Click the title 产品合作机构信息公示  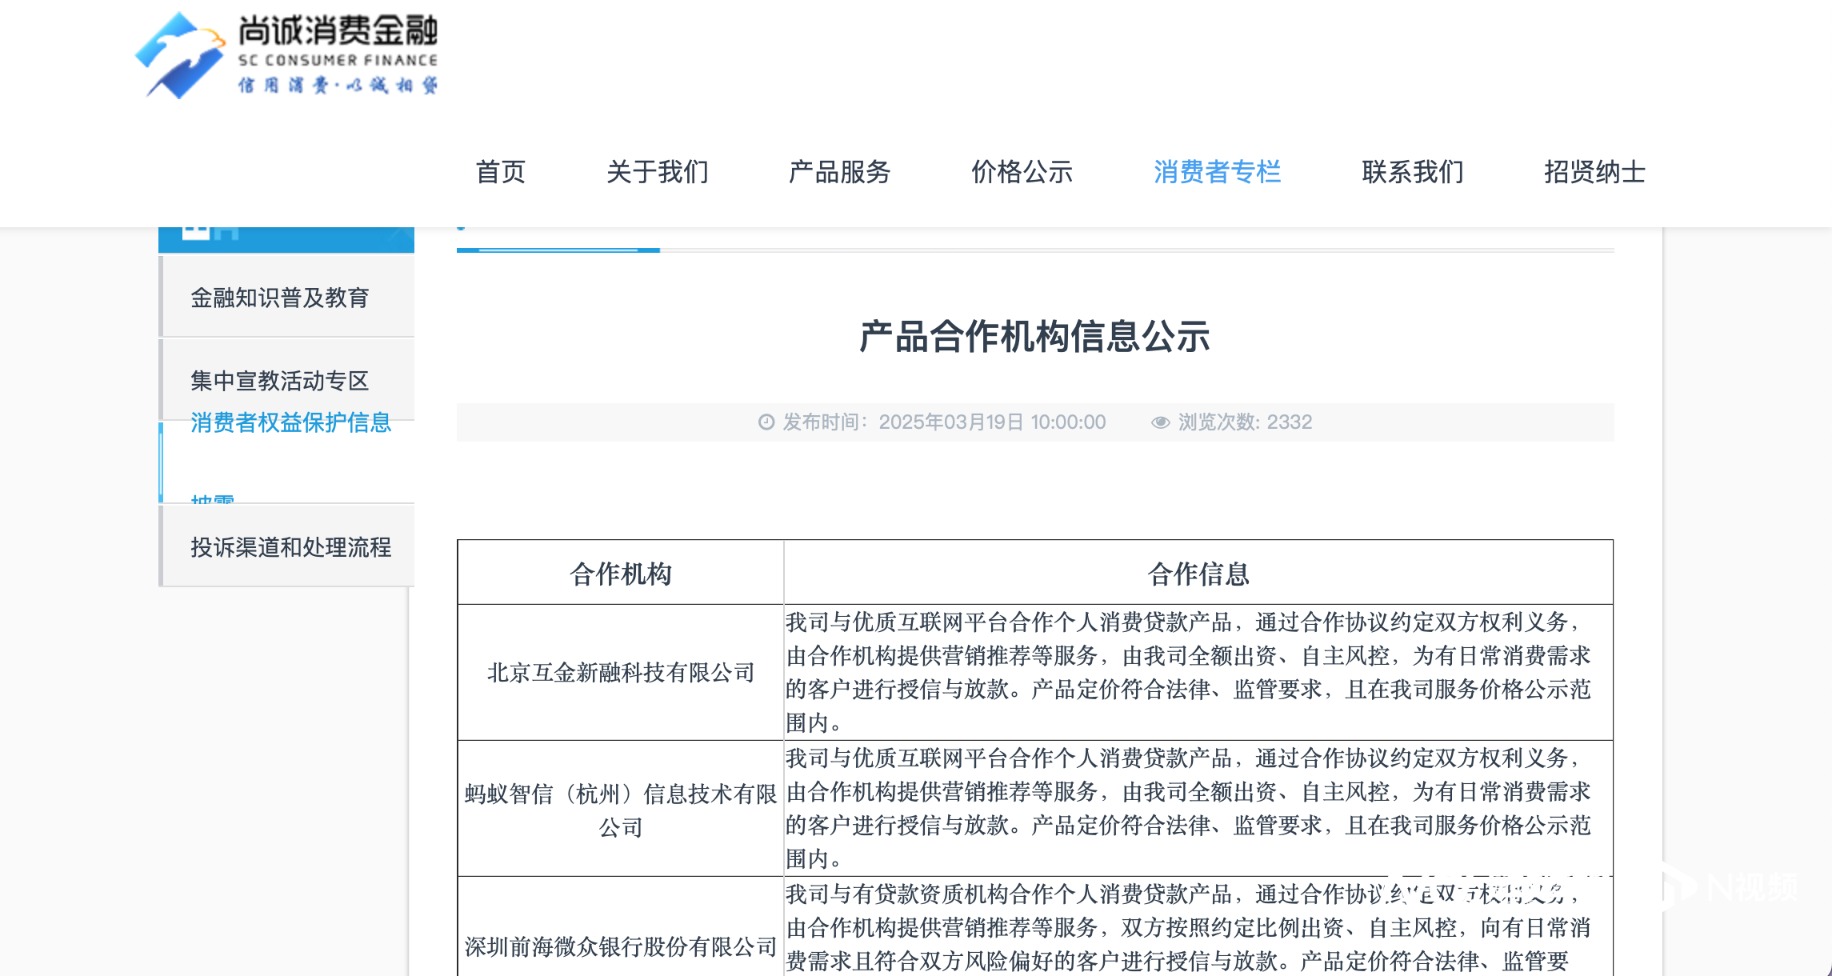(x=1034, y=337)
